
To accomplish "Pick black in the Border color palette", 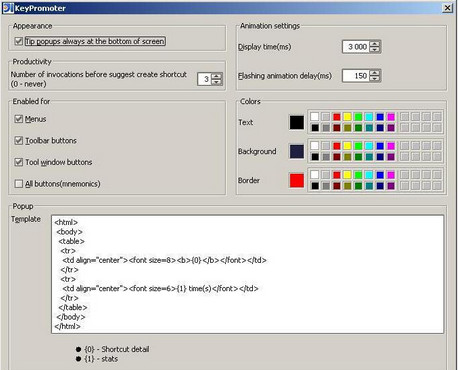I will coord(315,186).
